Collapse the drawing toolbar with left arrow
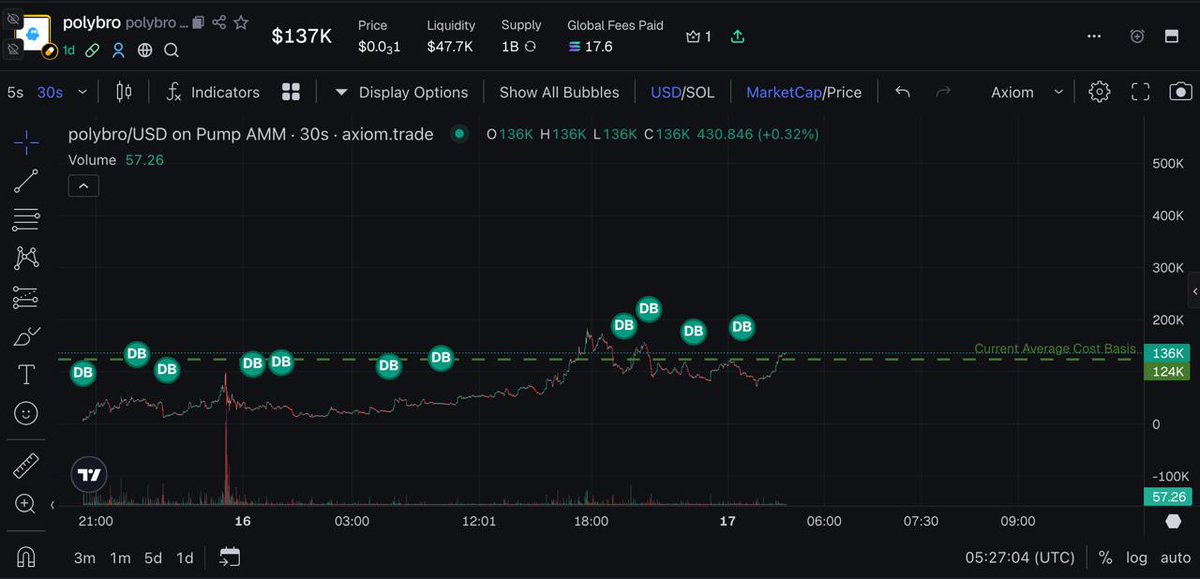Viewport: 1200px width, 579px height. tap(52, 505)
